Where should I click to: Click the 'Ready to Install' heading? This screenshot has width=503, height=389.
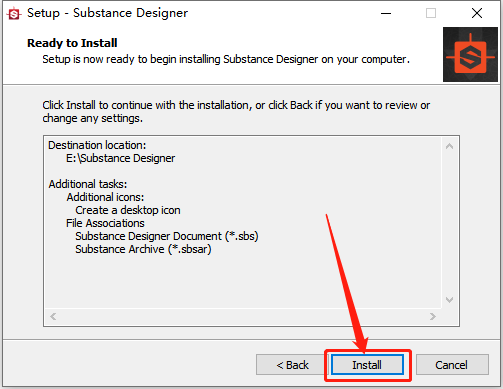[72, 43]
